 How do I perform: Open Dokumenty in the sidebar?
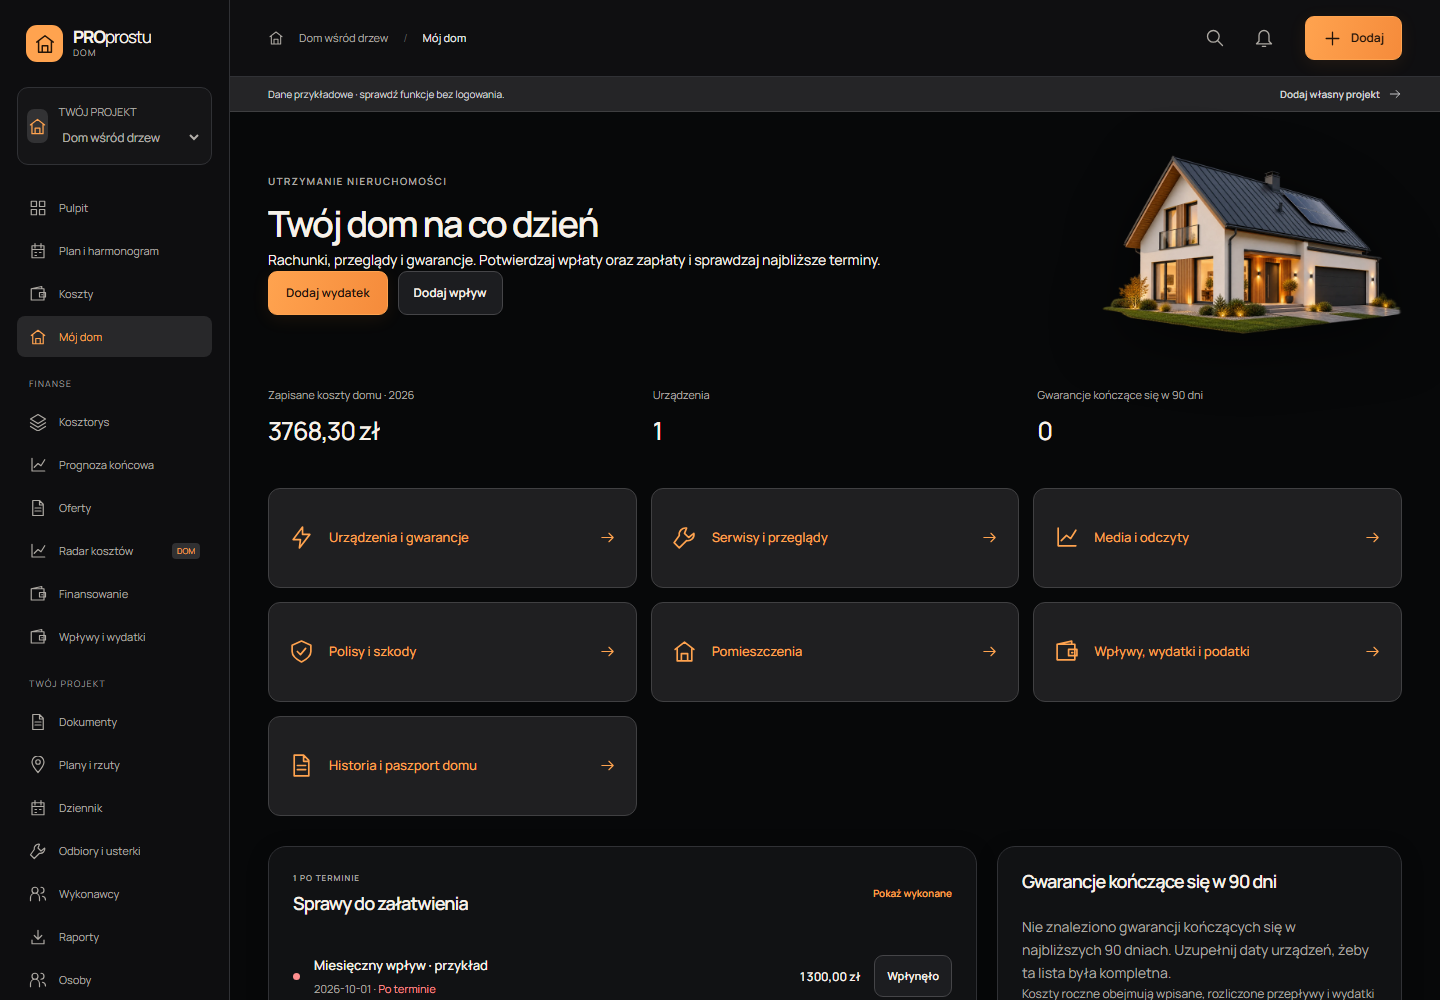[x=114, y=722]
